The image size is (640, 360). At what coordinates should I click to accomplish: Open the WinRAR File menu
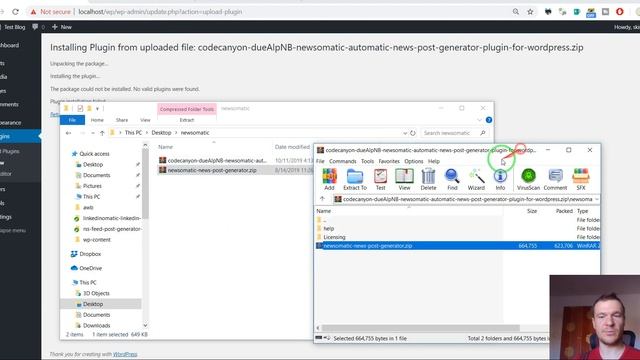click(x=320, y=161)
